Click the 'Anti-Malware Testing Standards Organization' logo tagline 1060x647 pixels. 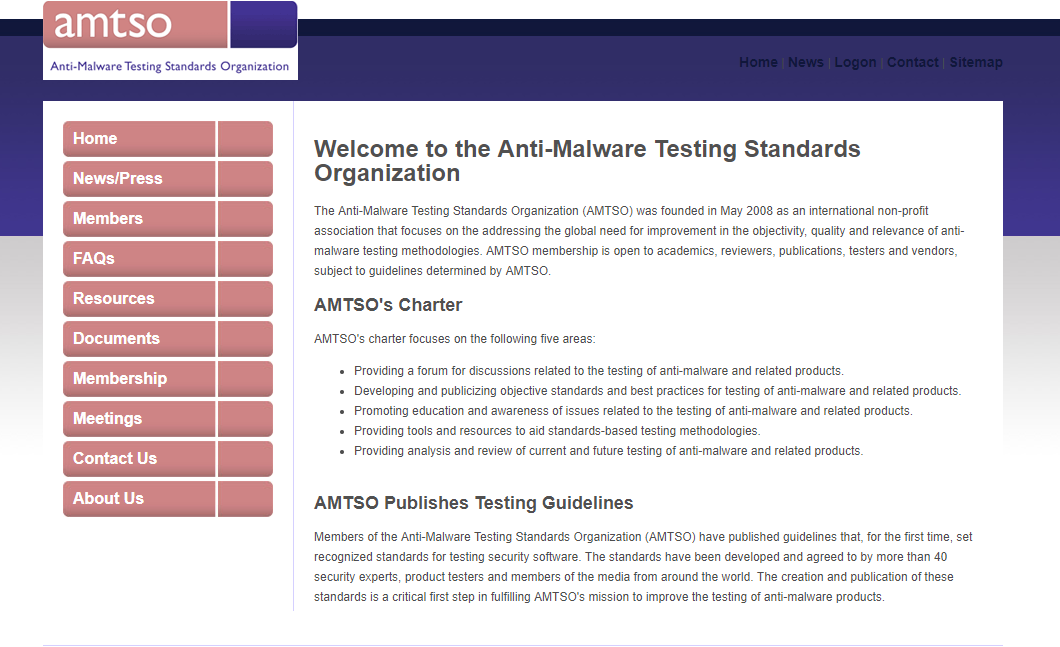170,66
